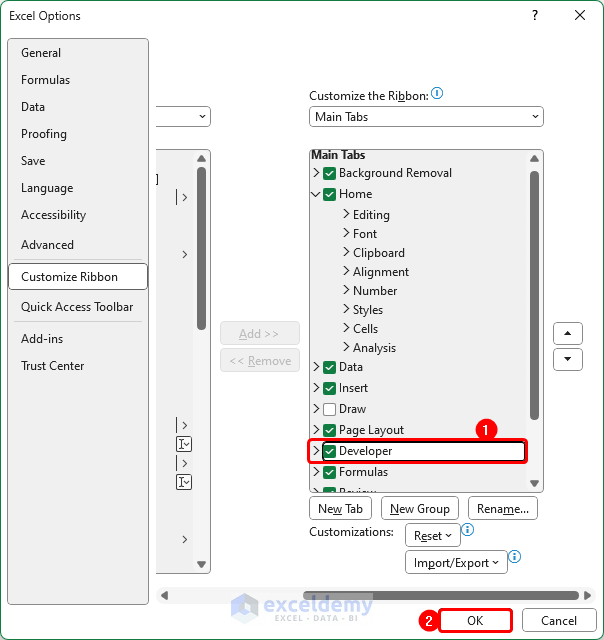Click the commands list scroll-down arrow

[201, 564]
